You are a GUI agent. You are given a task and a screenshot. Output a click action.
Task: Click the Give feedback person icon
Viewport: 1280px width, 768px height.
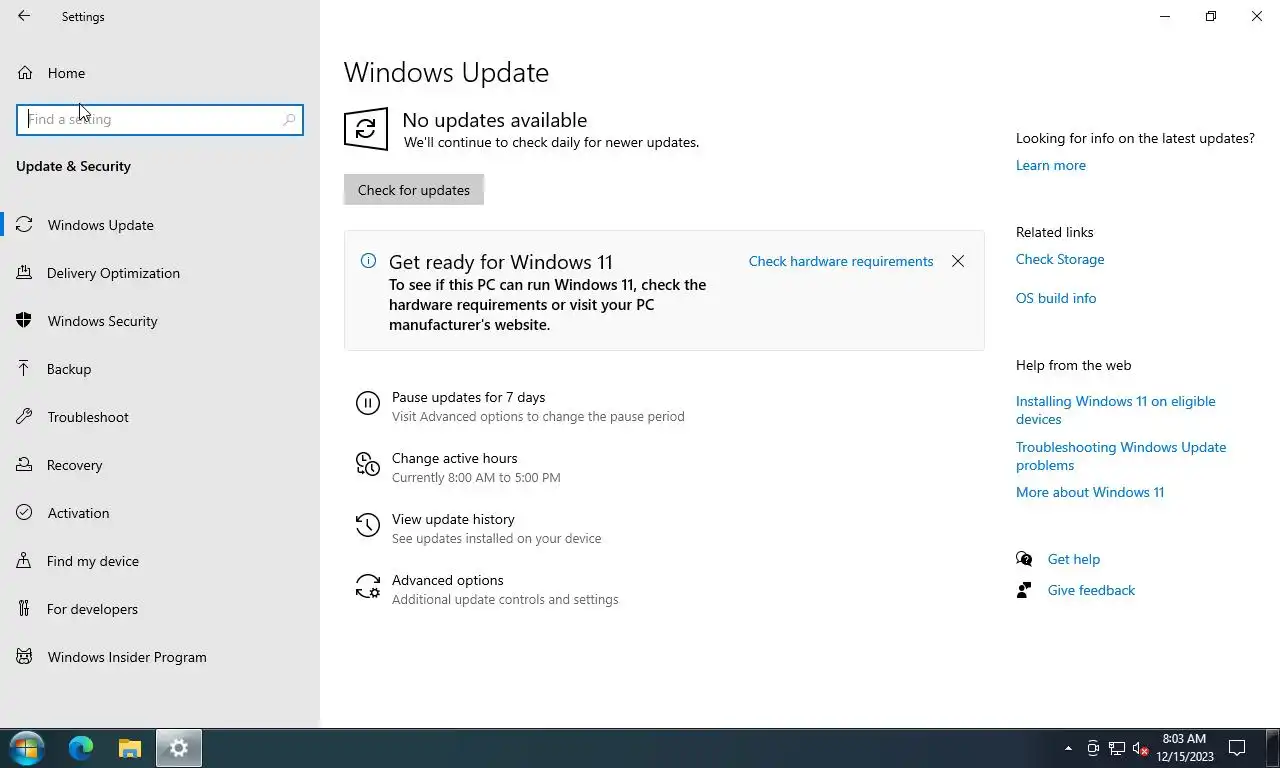point(1024,590)
